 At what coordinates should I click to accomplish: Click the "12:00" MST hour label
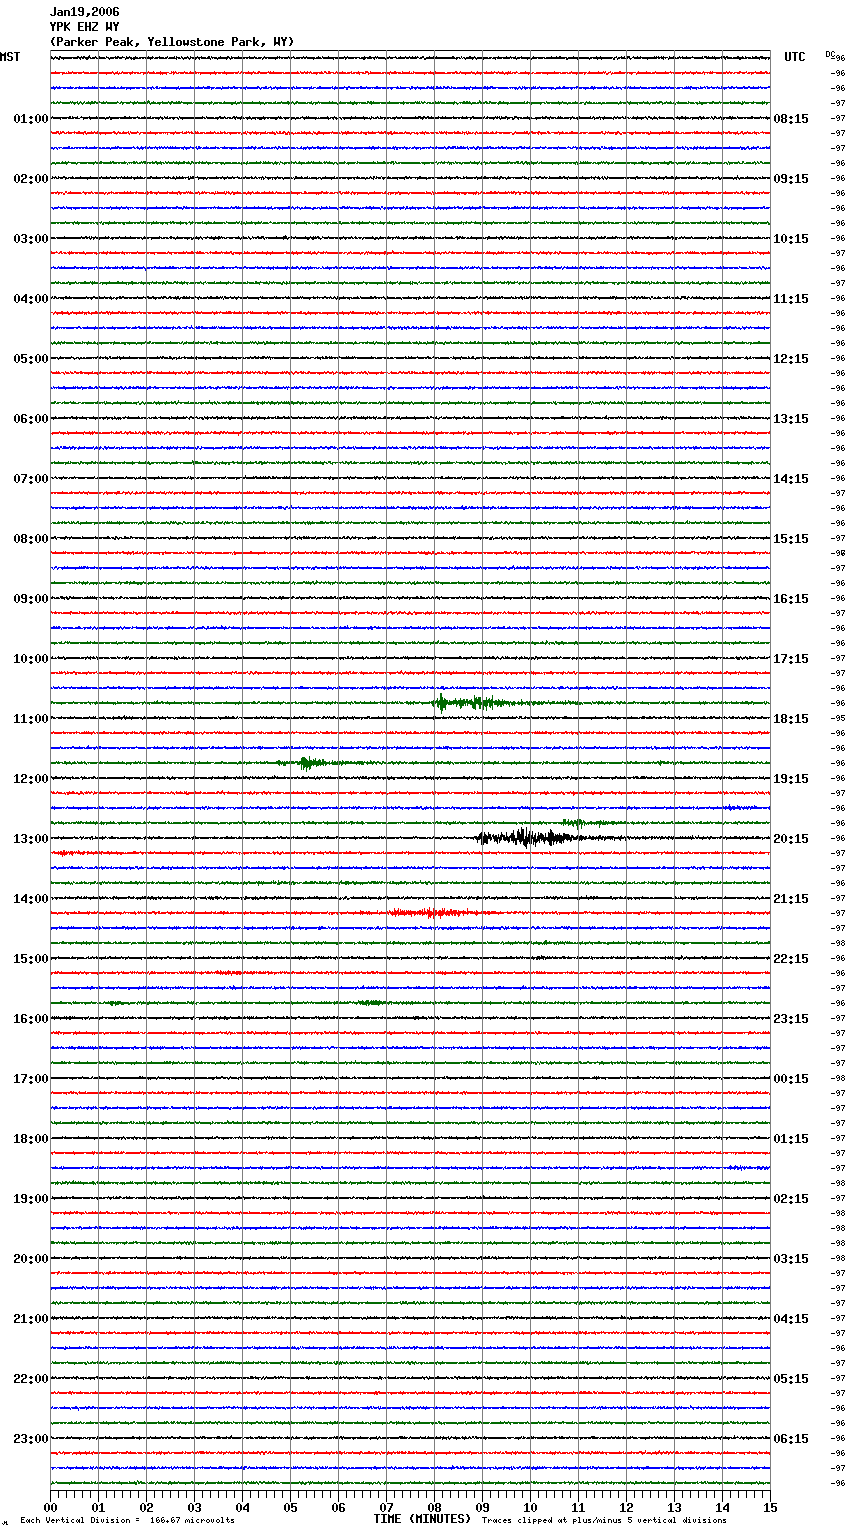coord(30,779)
